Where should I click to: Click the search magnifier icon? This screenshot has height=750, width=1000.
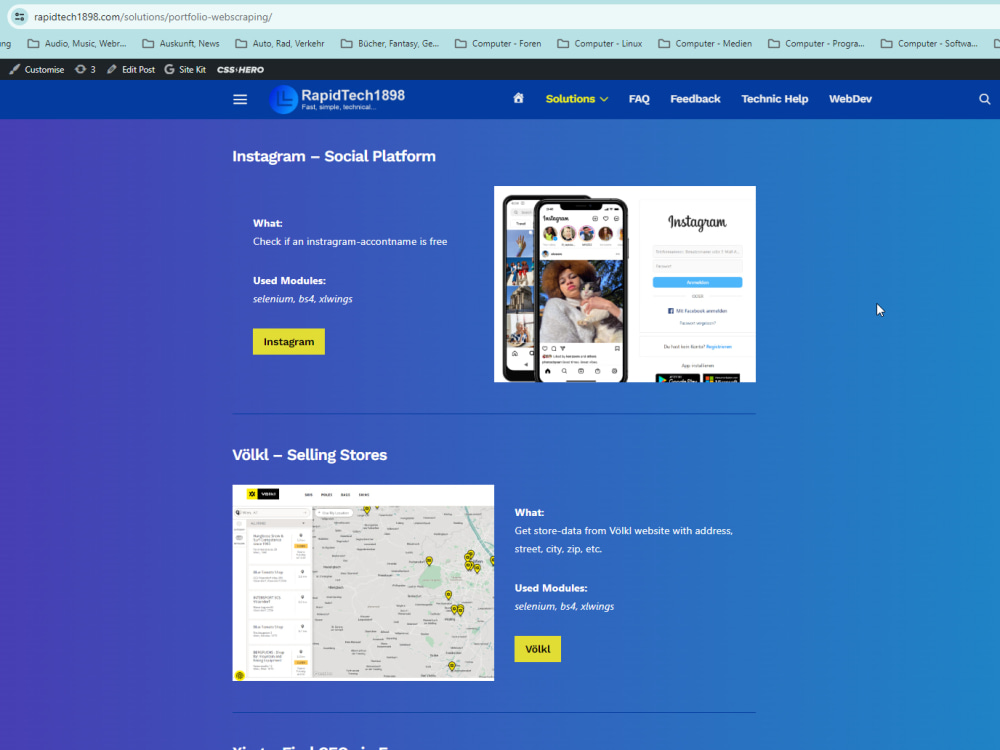tap(985, 99)
